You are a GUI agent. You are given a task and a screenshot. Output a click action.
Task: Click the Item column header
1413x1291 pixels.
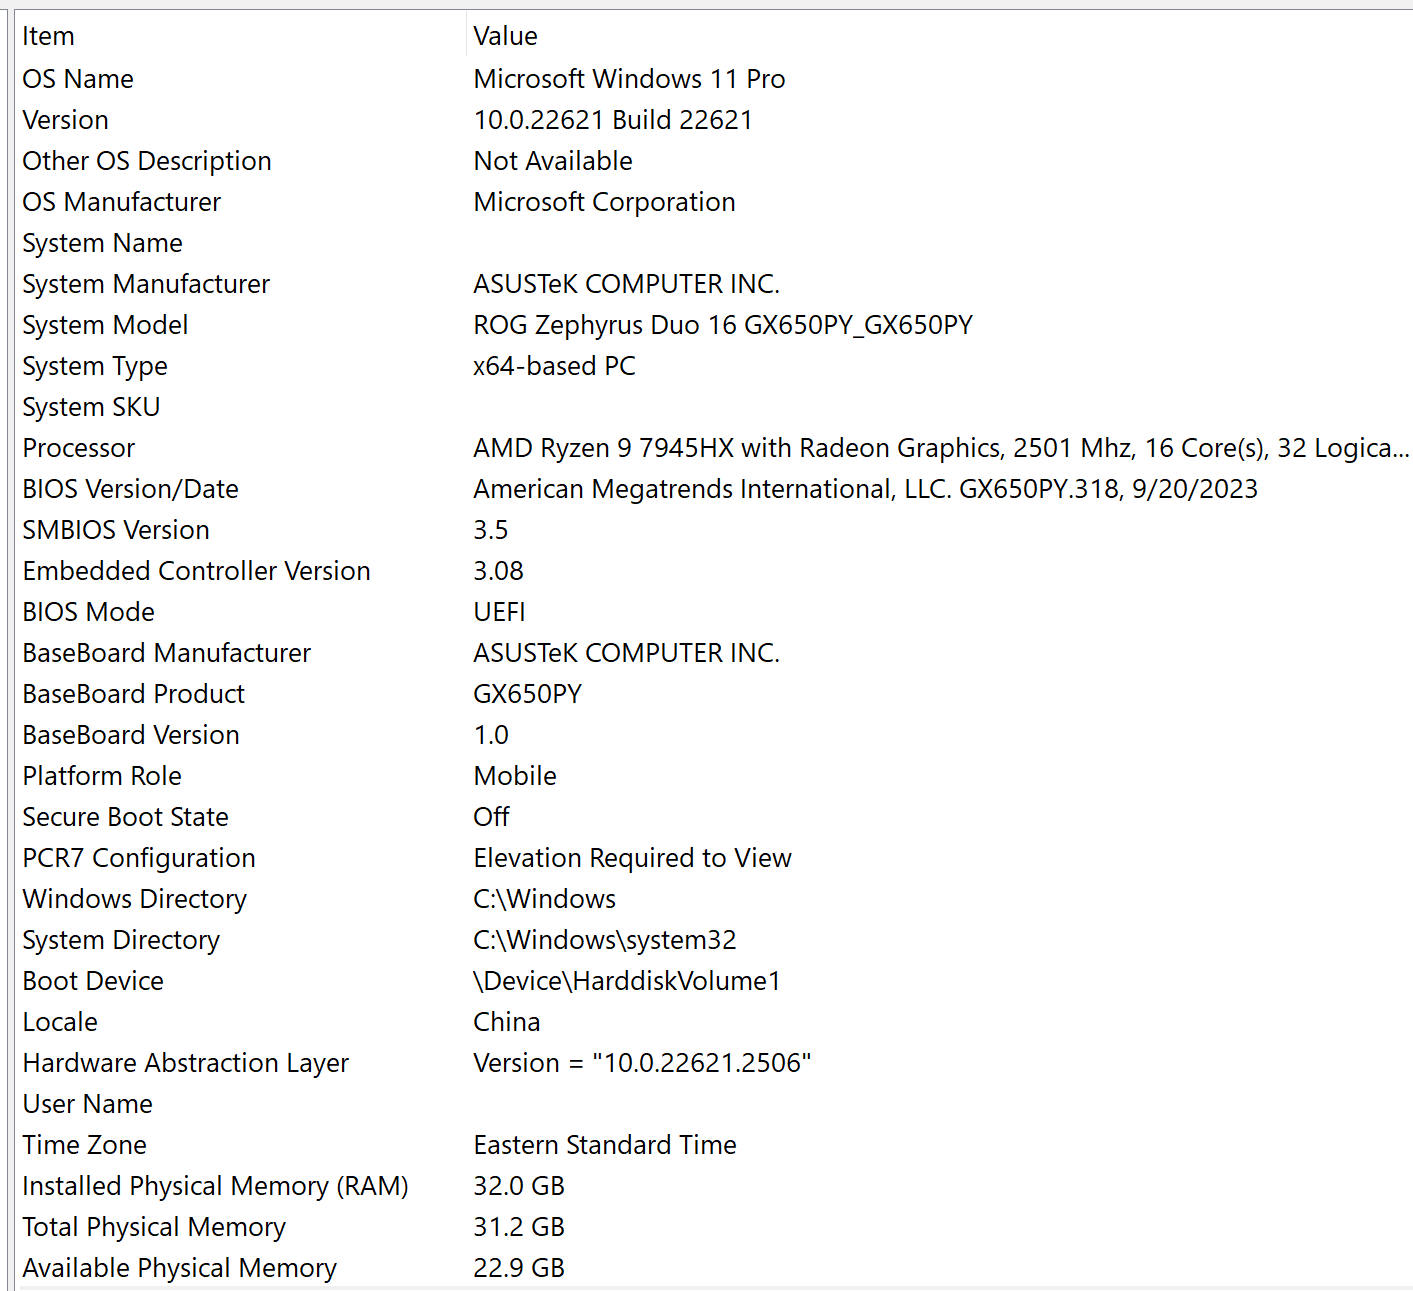pyautogui.click(x=48, y=36)
